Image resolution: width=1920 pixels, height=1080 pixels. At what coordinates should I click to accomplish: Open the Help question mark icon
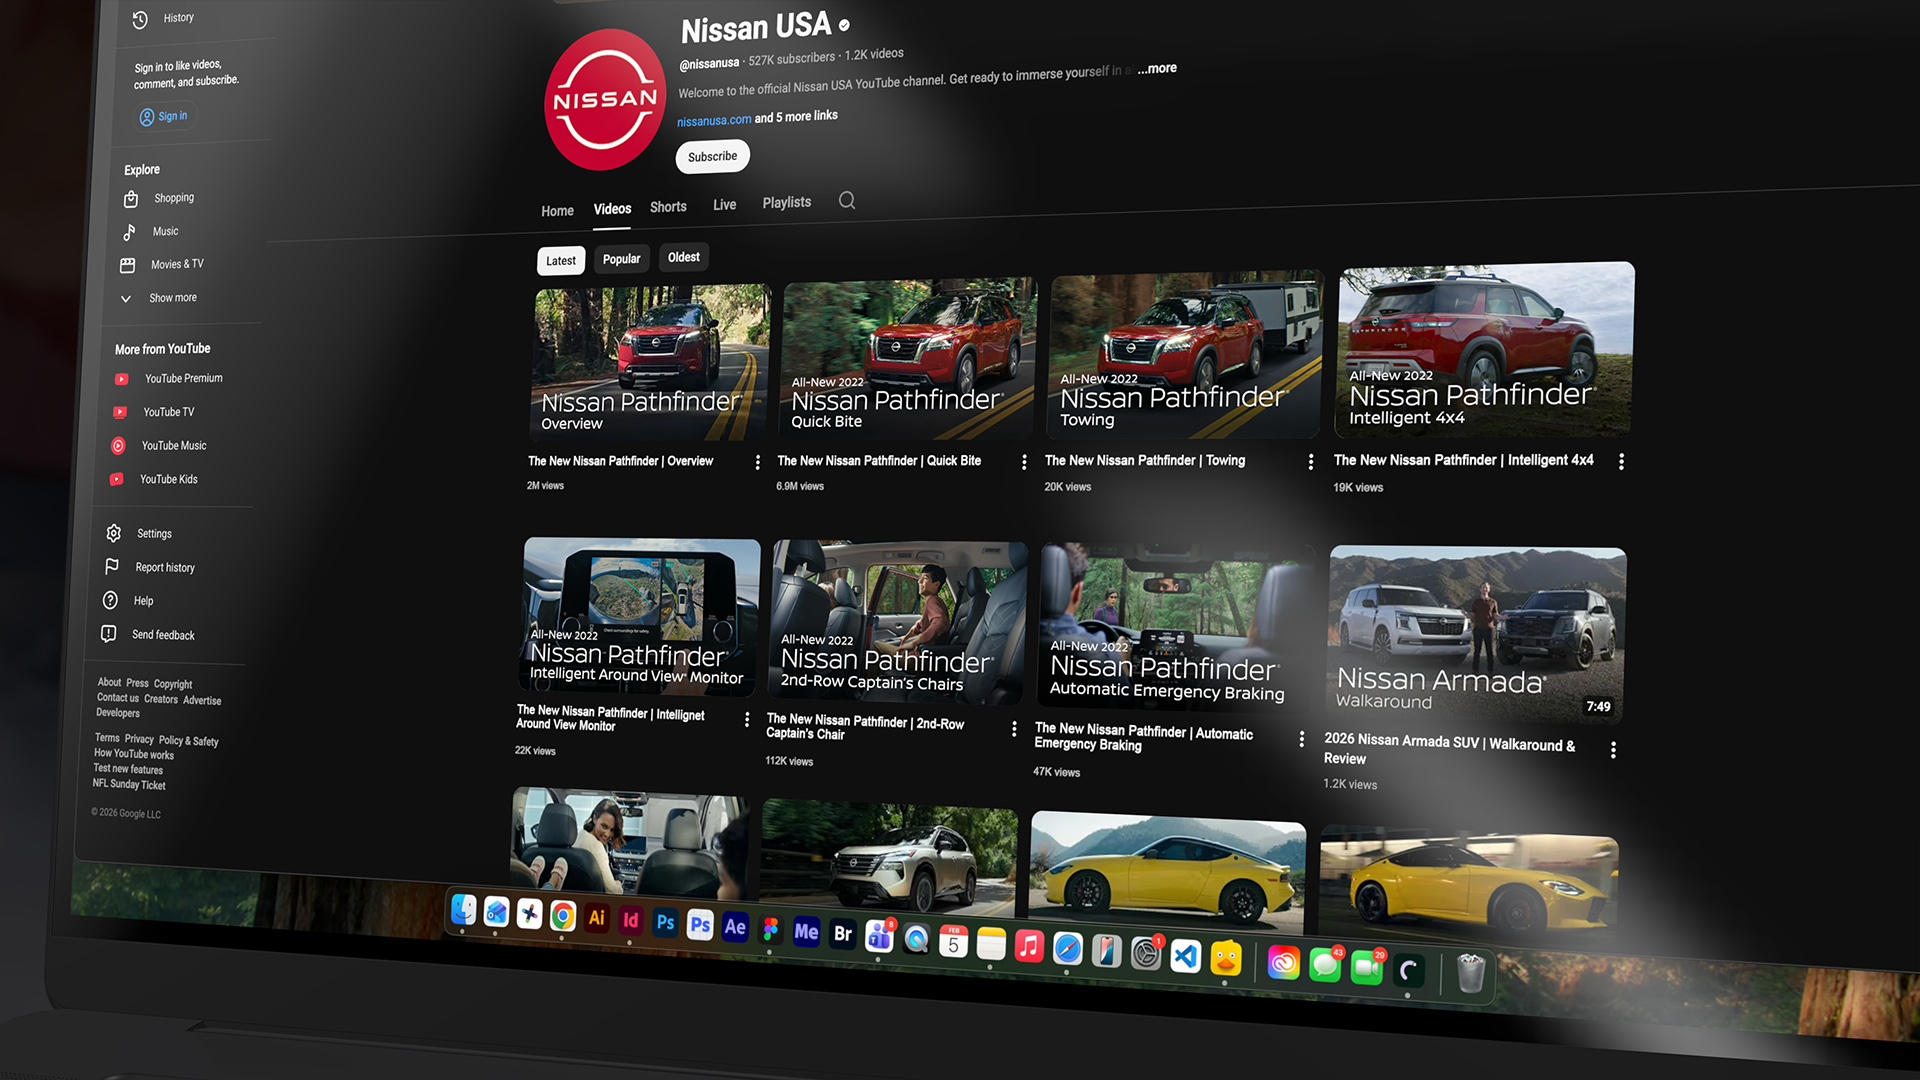tap(110, 600)
